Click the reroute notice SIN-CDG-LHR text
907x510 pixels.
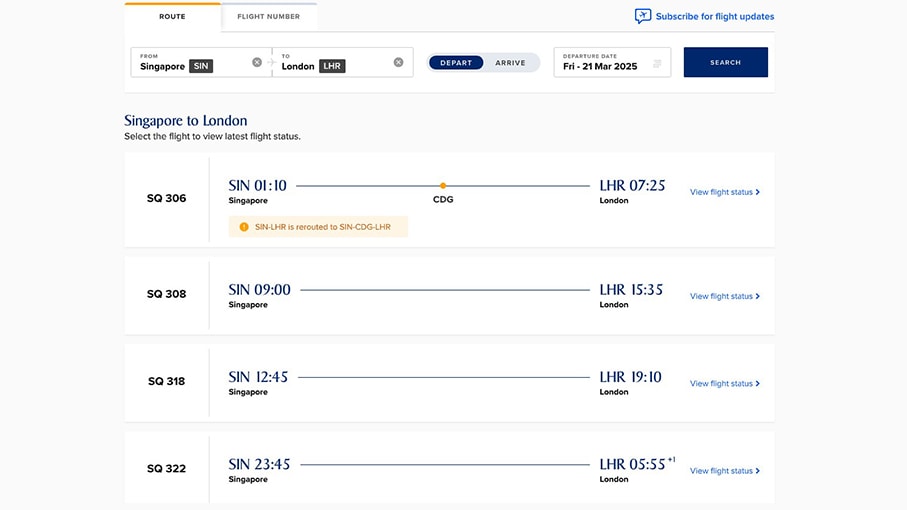coord(323,227)
